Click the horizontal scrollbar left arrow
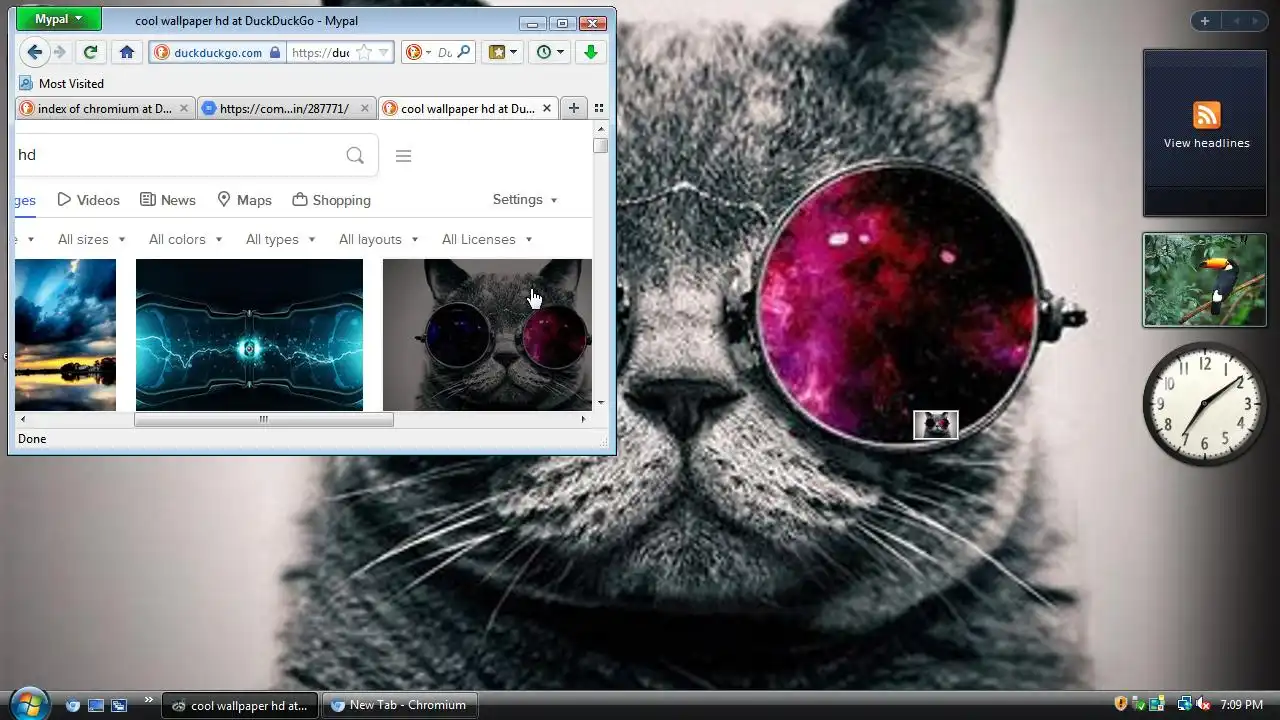Viewport: 1280px width, 720px height. point(23,420)
